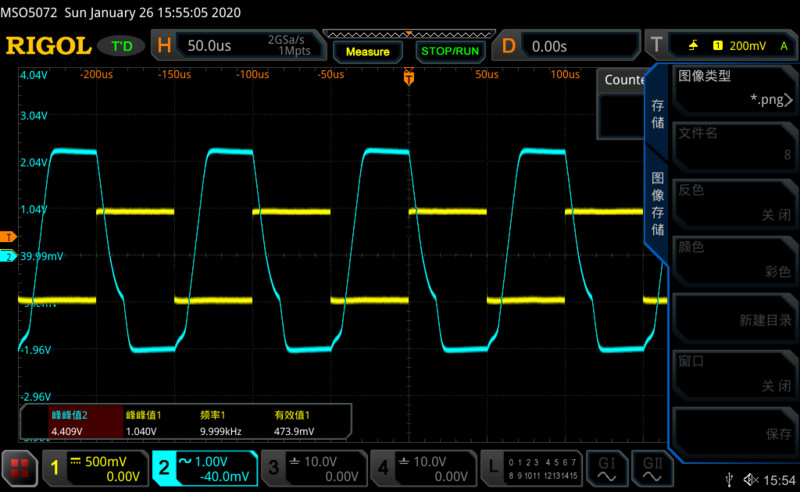
Task: Switch to the 存储 side tab
Action: [x=657, y=113]
